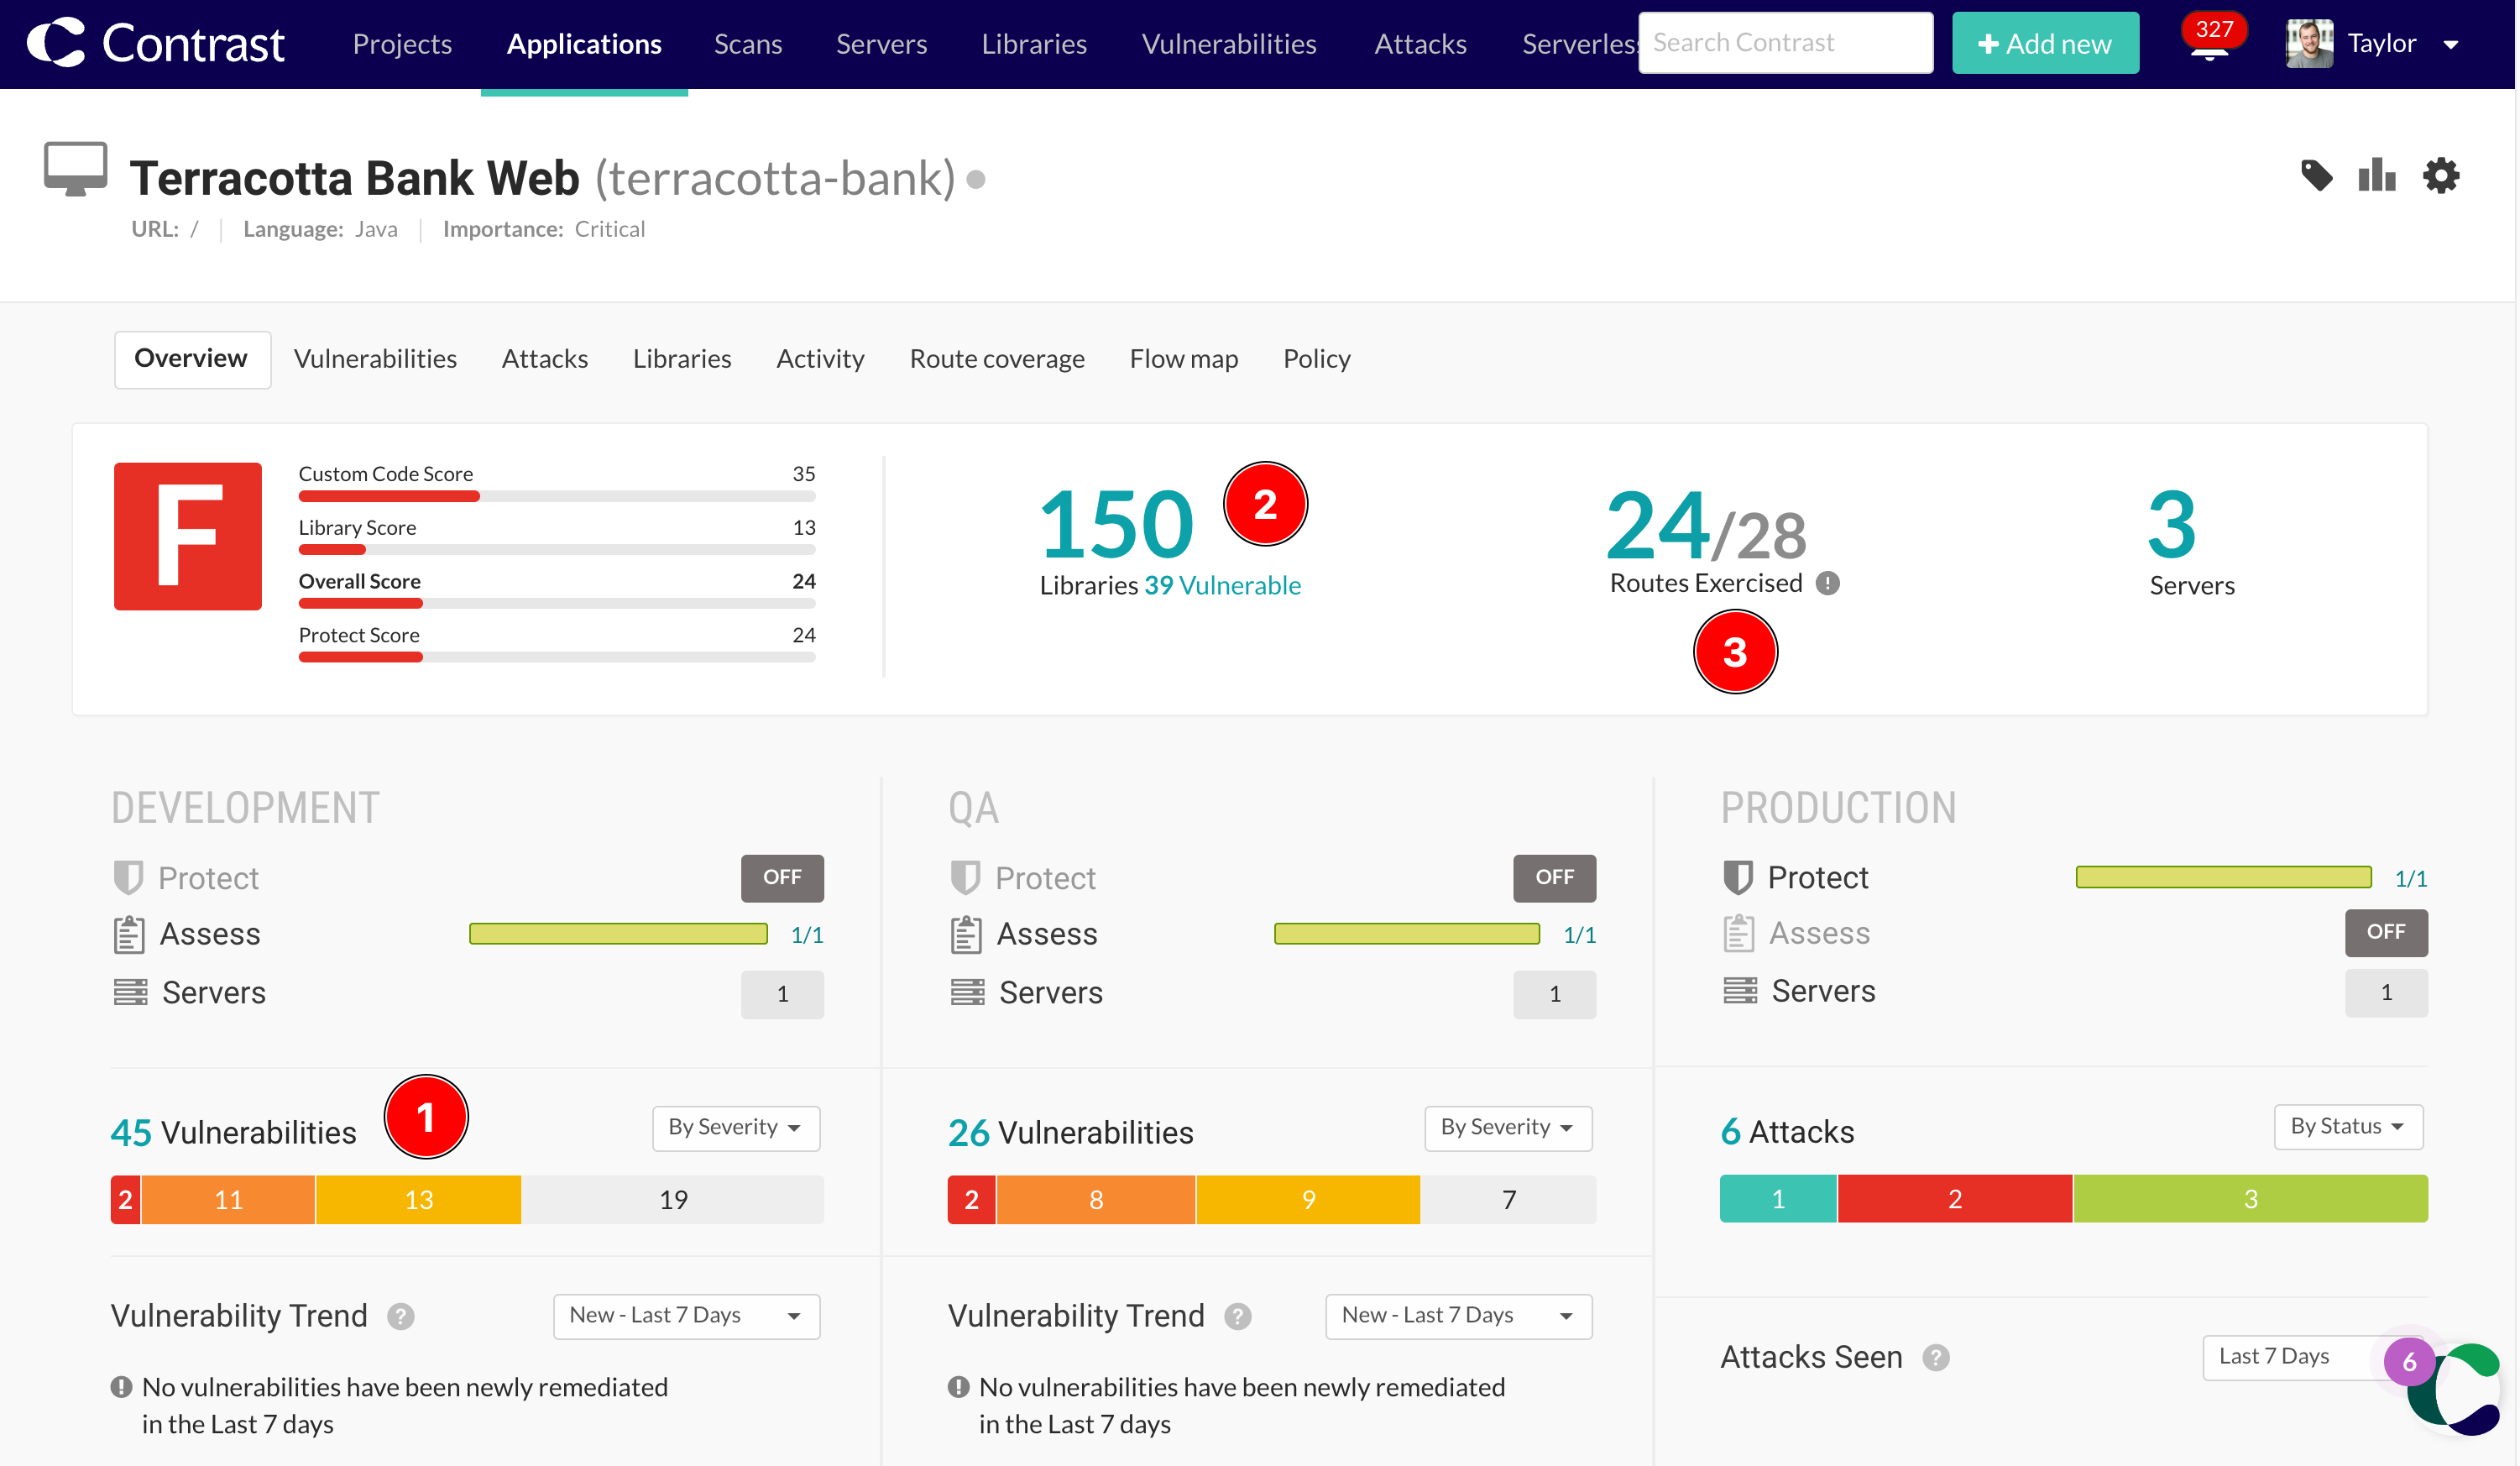Viewport: 2520px width, 1466px height.
Task: Toggle Development Protect OFF switch
Action: (x=782, y=877)
